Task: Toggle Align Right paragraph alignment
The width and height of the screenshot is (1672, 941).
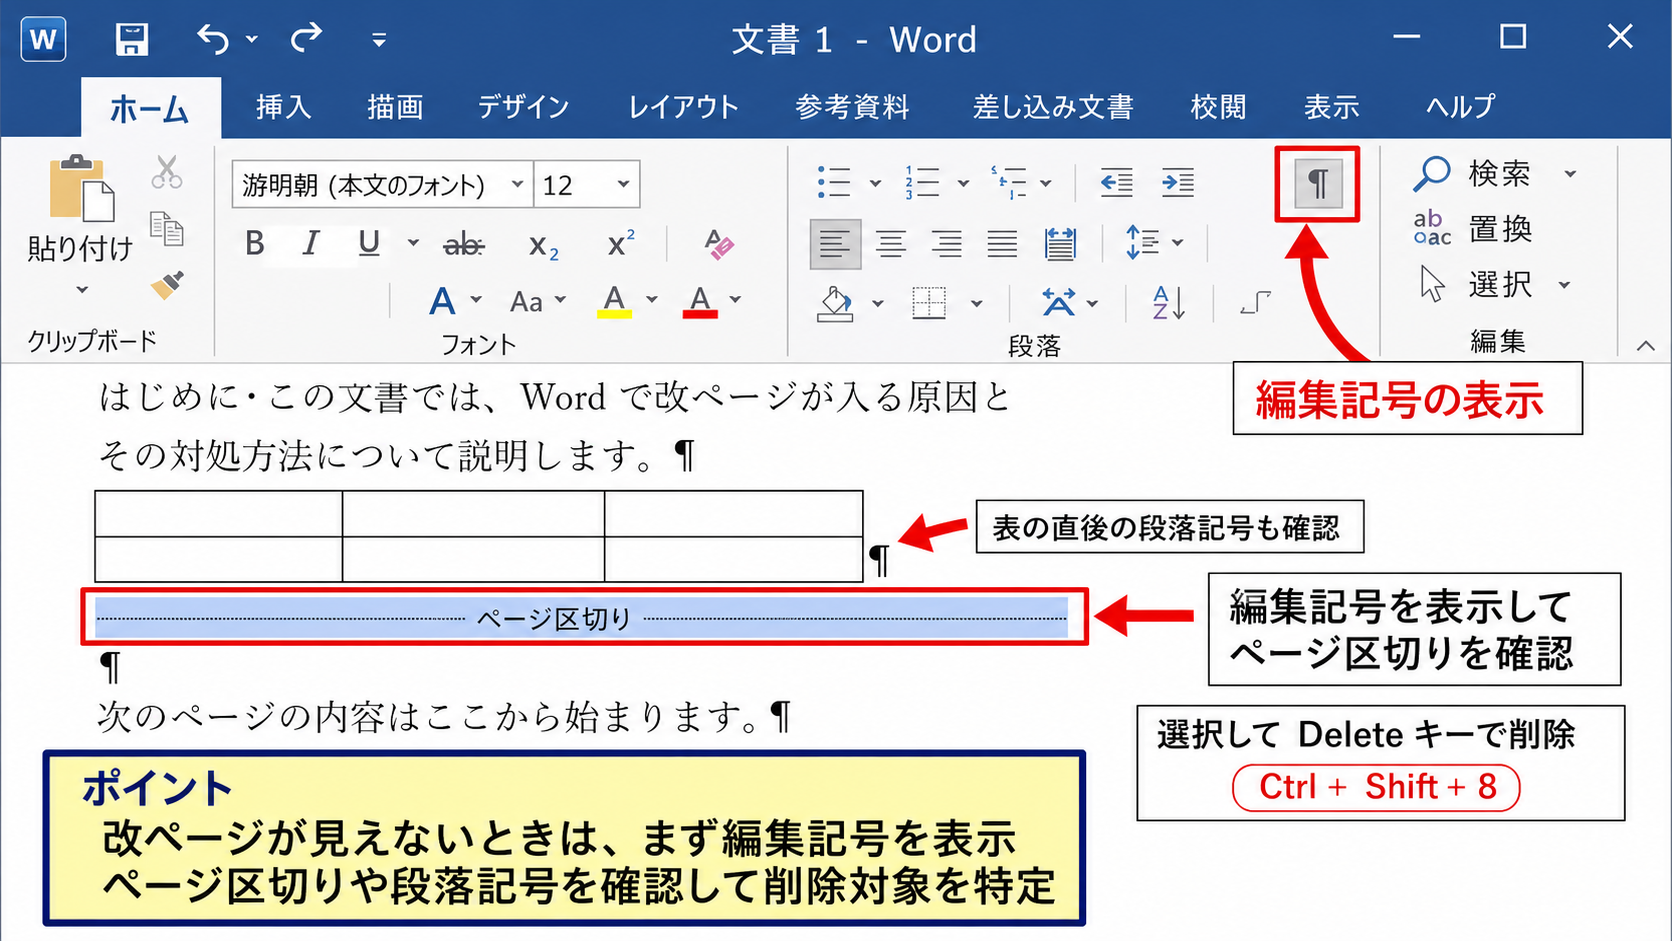Action: [x=946, y=244]
